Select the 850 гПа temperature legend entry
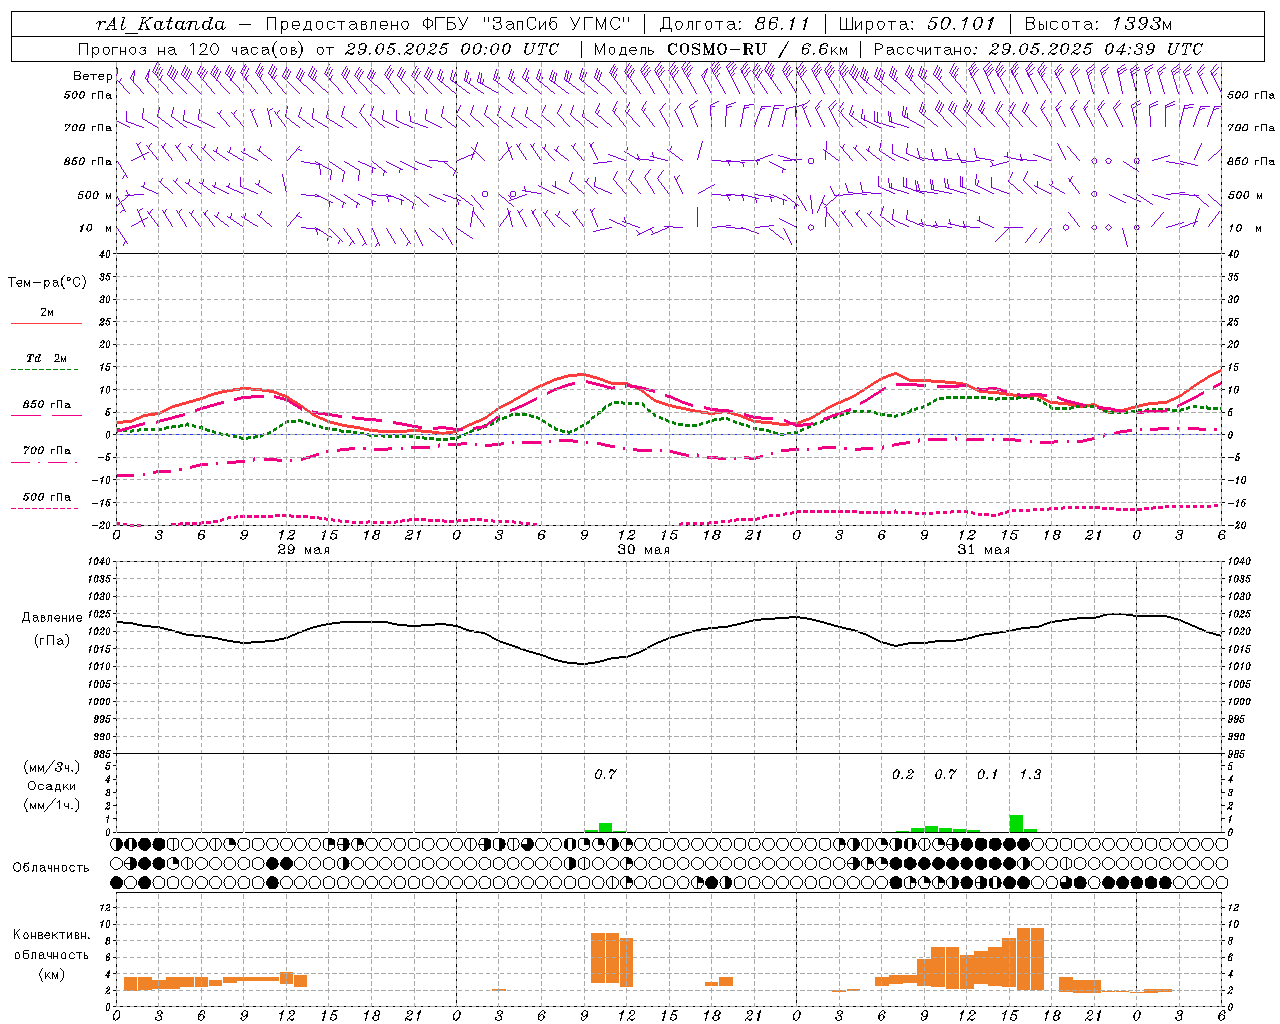Viewport: 1280px width, 1024px height. [46, 405]
